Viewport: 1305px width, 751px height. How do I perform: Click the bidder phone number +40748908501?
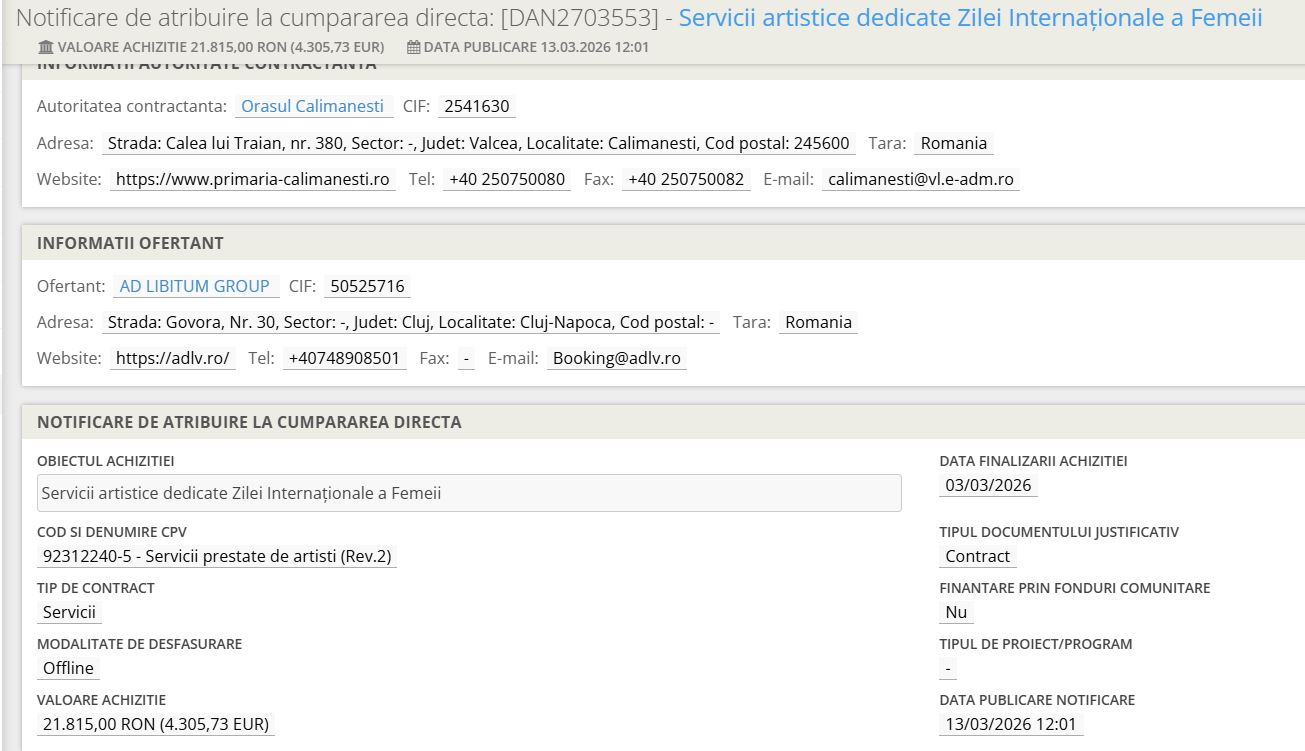(x=344, y=358)
